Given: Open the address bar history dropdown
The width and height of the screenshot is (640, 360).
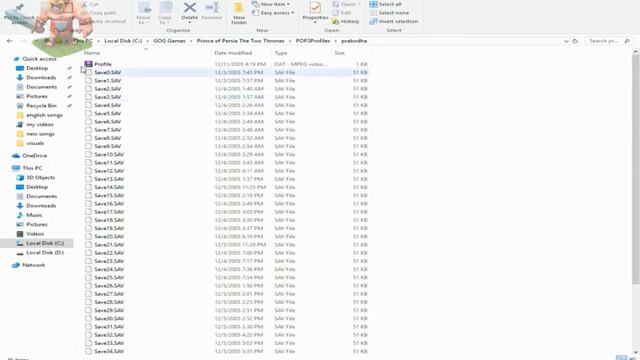Looking at the screenshot, I should click(x=566, y=41).
